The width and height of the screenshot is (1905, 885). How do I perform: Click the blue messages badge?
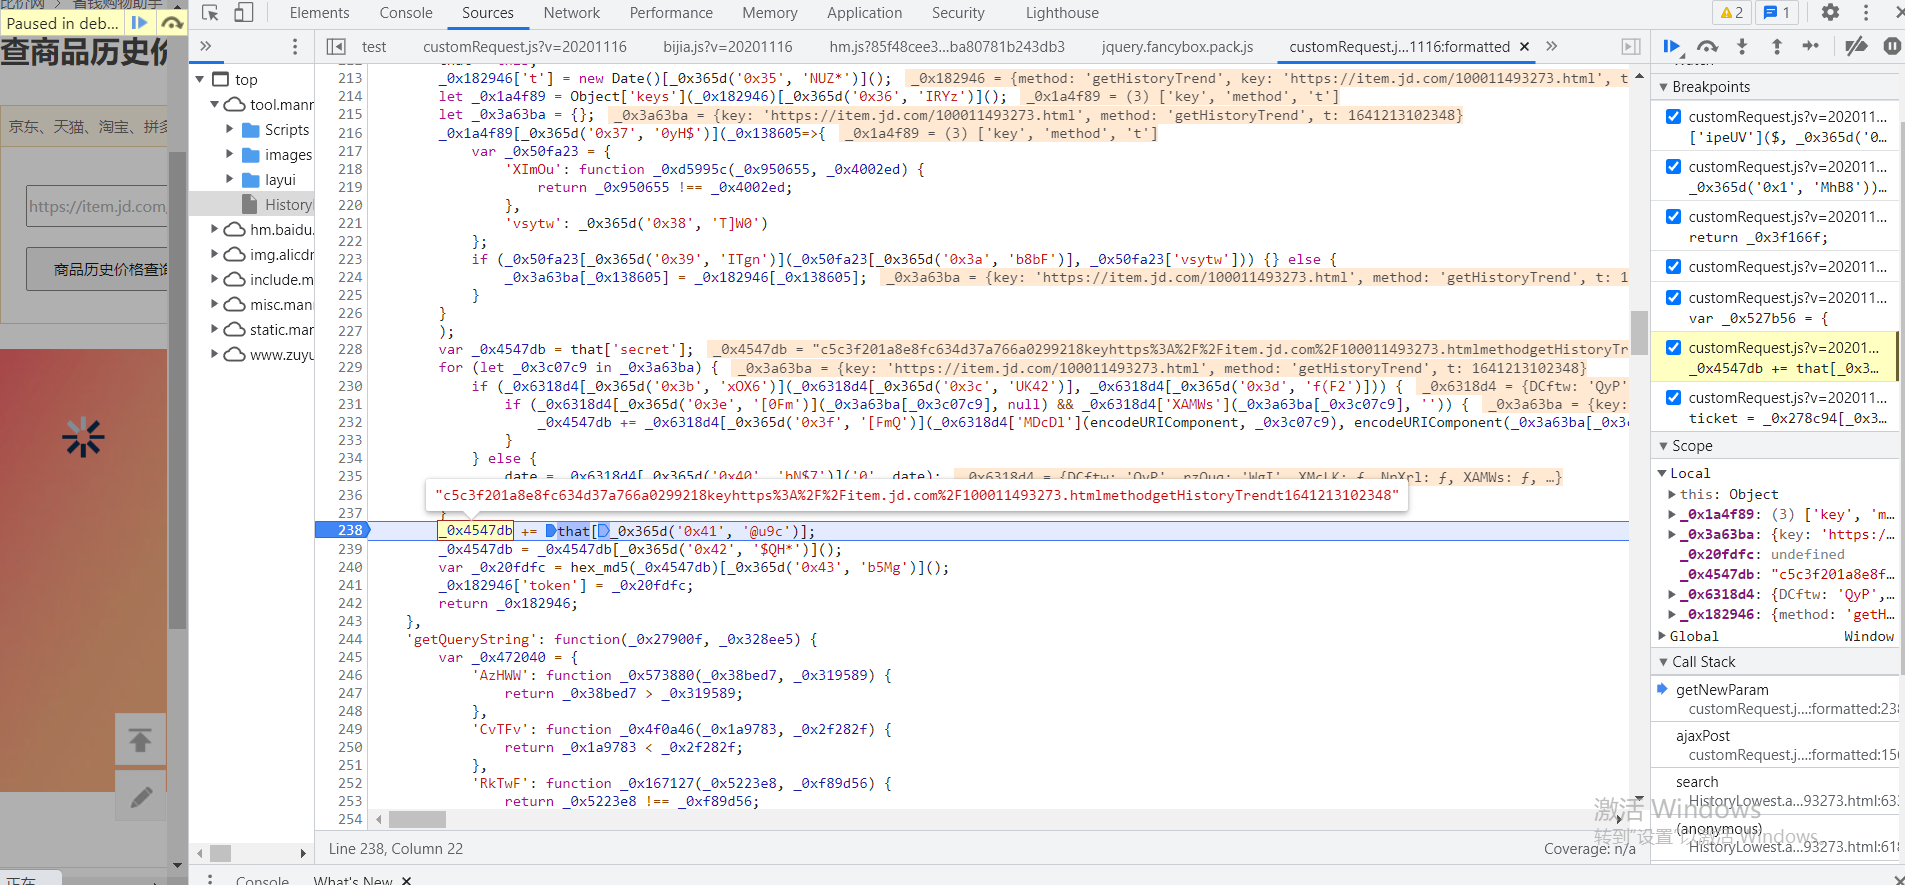tap(1777, 13)
